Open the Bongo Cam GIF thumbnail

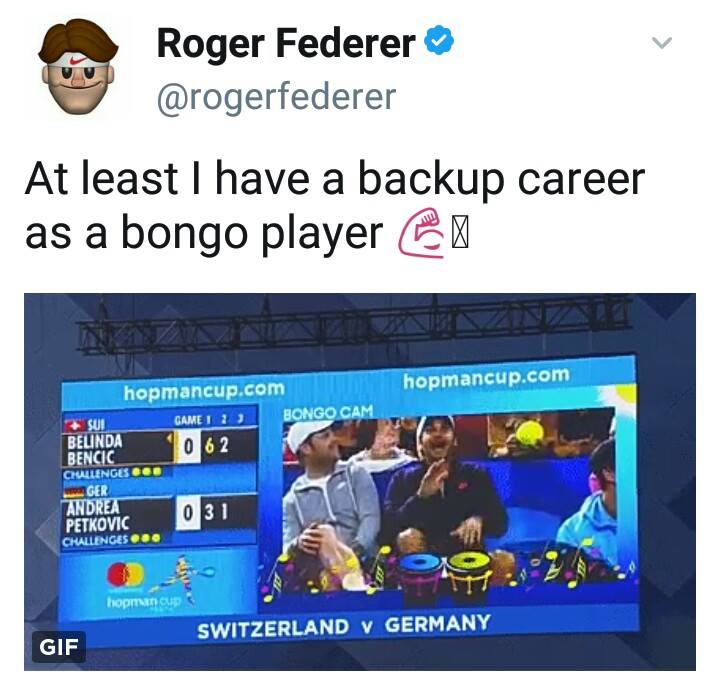pyautogui.click(x=360, y=481)
